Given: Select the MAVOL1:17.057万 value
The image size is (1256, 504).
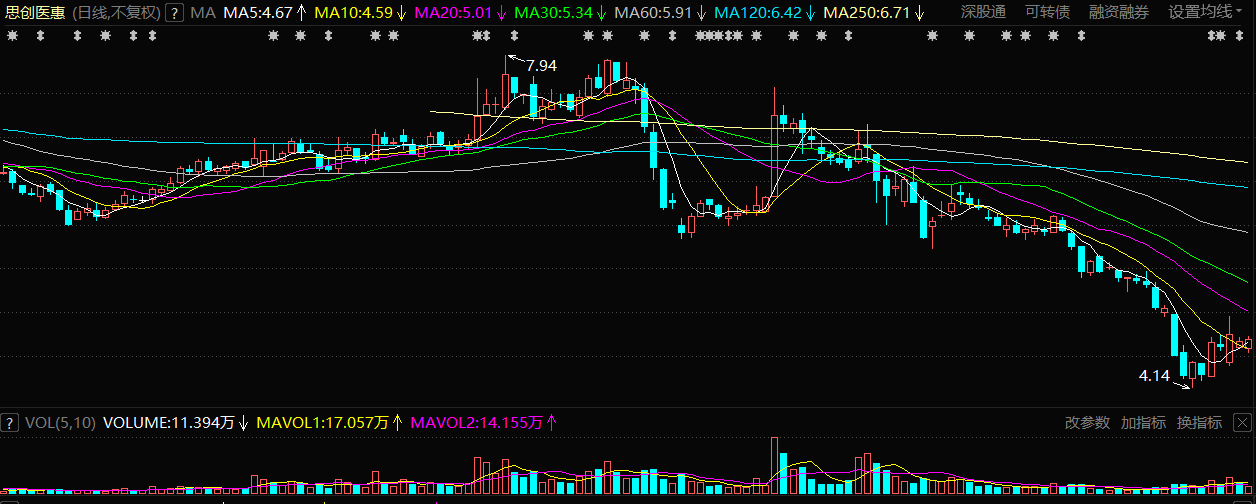Looking at the screenshot, I should [322, 423].
